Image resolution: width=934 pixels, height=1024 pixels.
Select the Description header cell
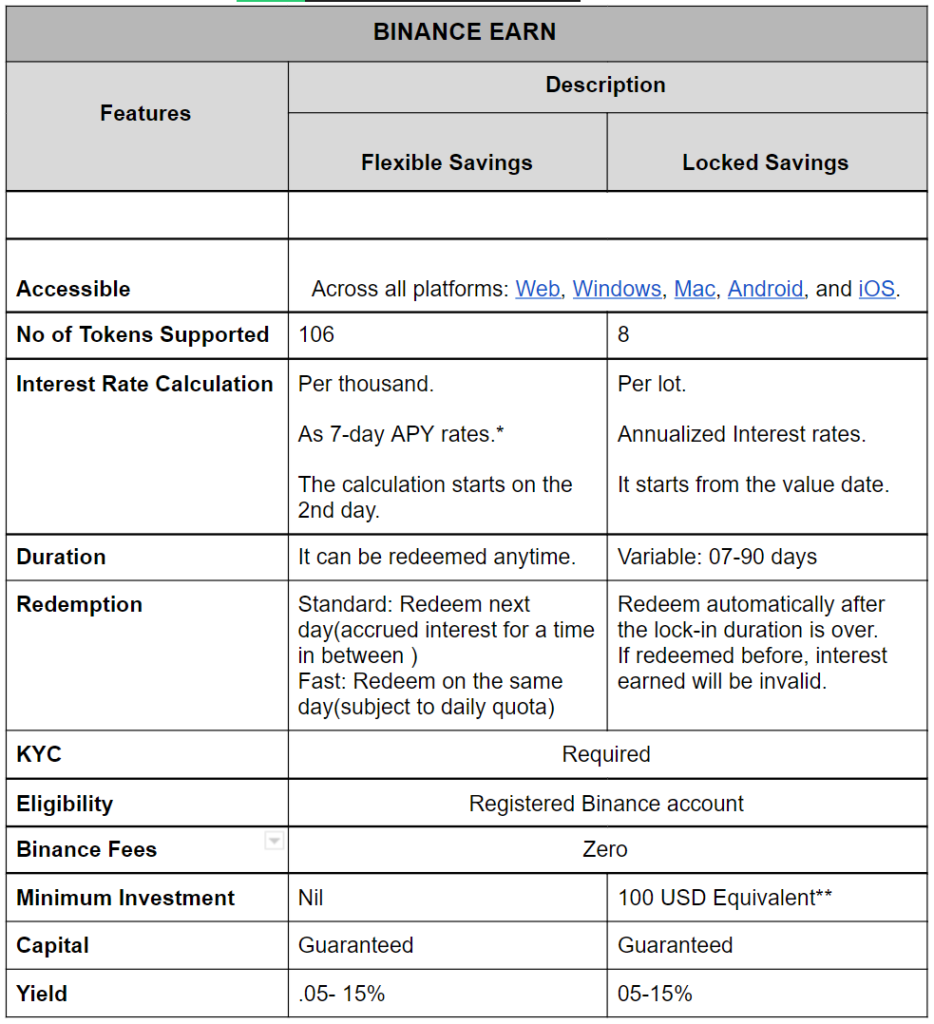point(607,87)
